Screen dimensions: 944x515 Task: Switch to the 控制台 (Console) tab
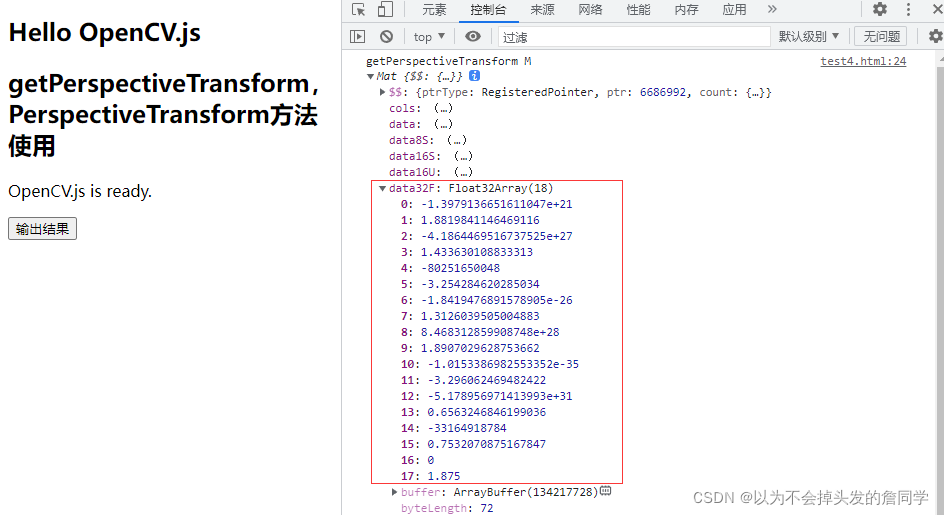click(x=488, y=10)
